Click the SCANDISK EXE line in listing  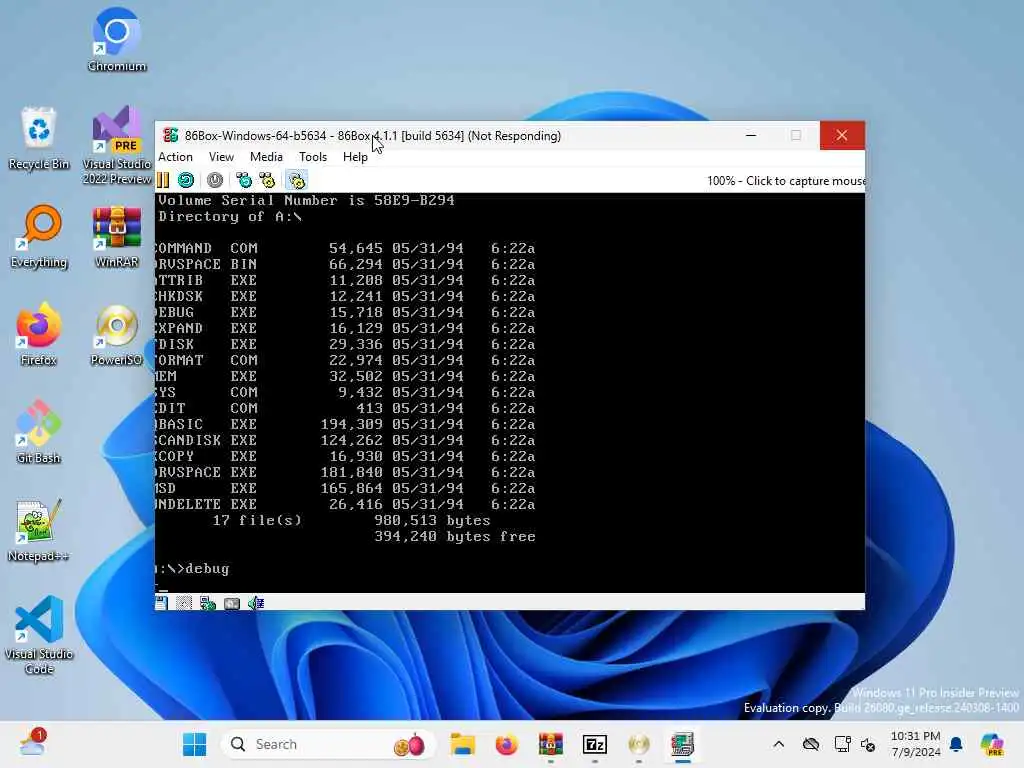click(345, 440)
